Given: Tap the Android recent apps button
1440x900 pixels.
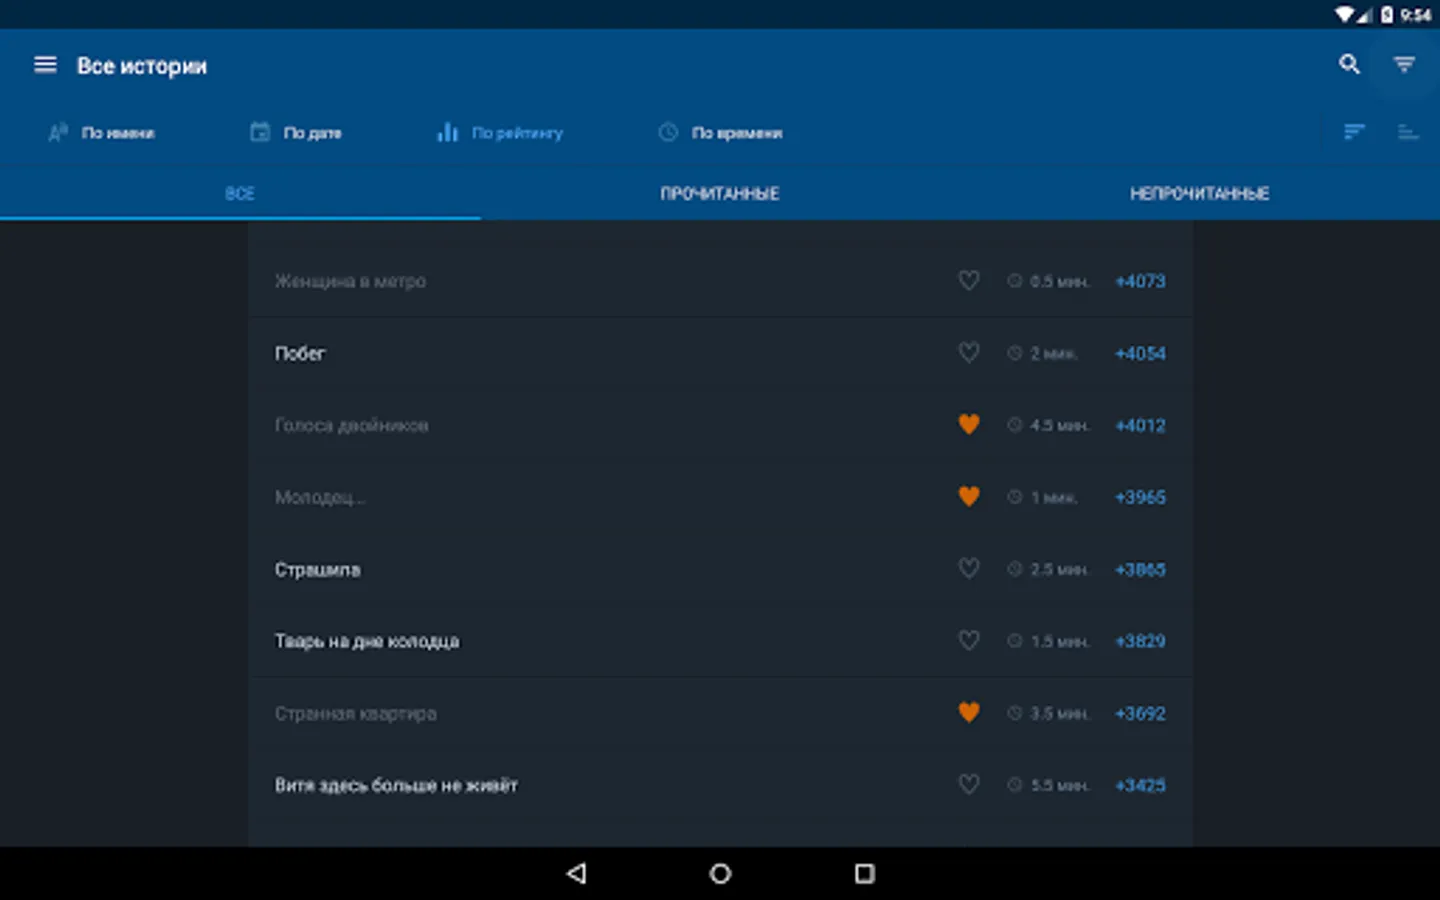Looking at the screenshot, I should pos(865,873).
